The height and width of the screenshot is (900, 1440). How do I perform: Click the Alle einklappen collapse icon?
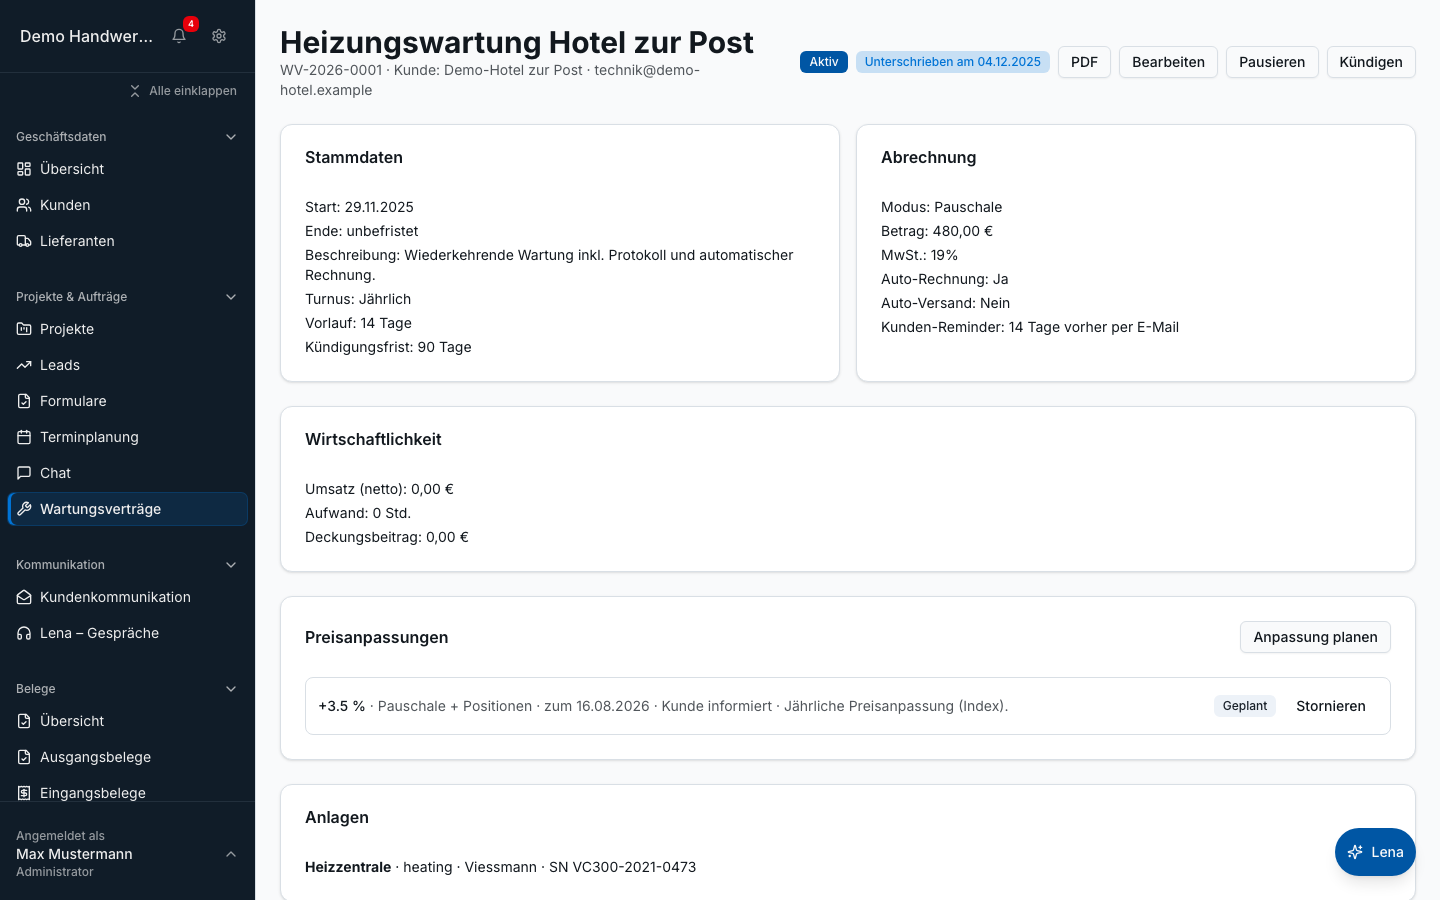pyautogui.click(x=135, y=91)
